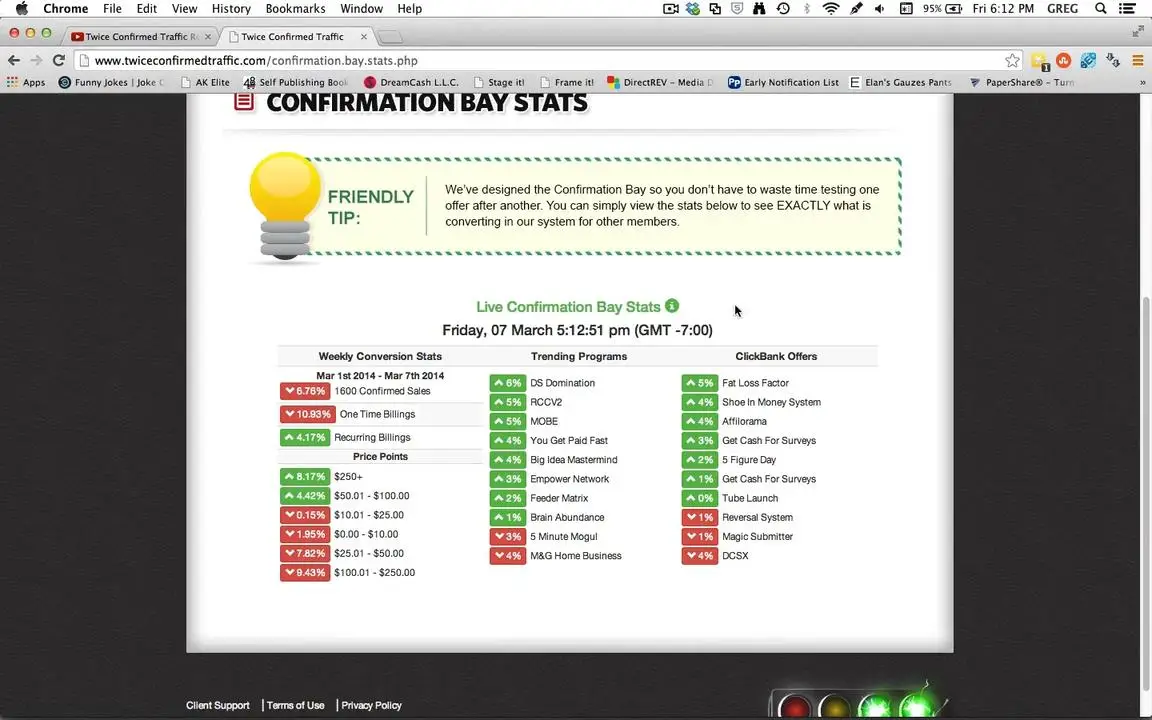Click the 'One Time Billings' stat text
The height and width of the screenshot is (720, 1152).
pyautogui.click(x=377, y=414)
